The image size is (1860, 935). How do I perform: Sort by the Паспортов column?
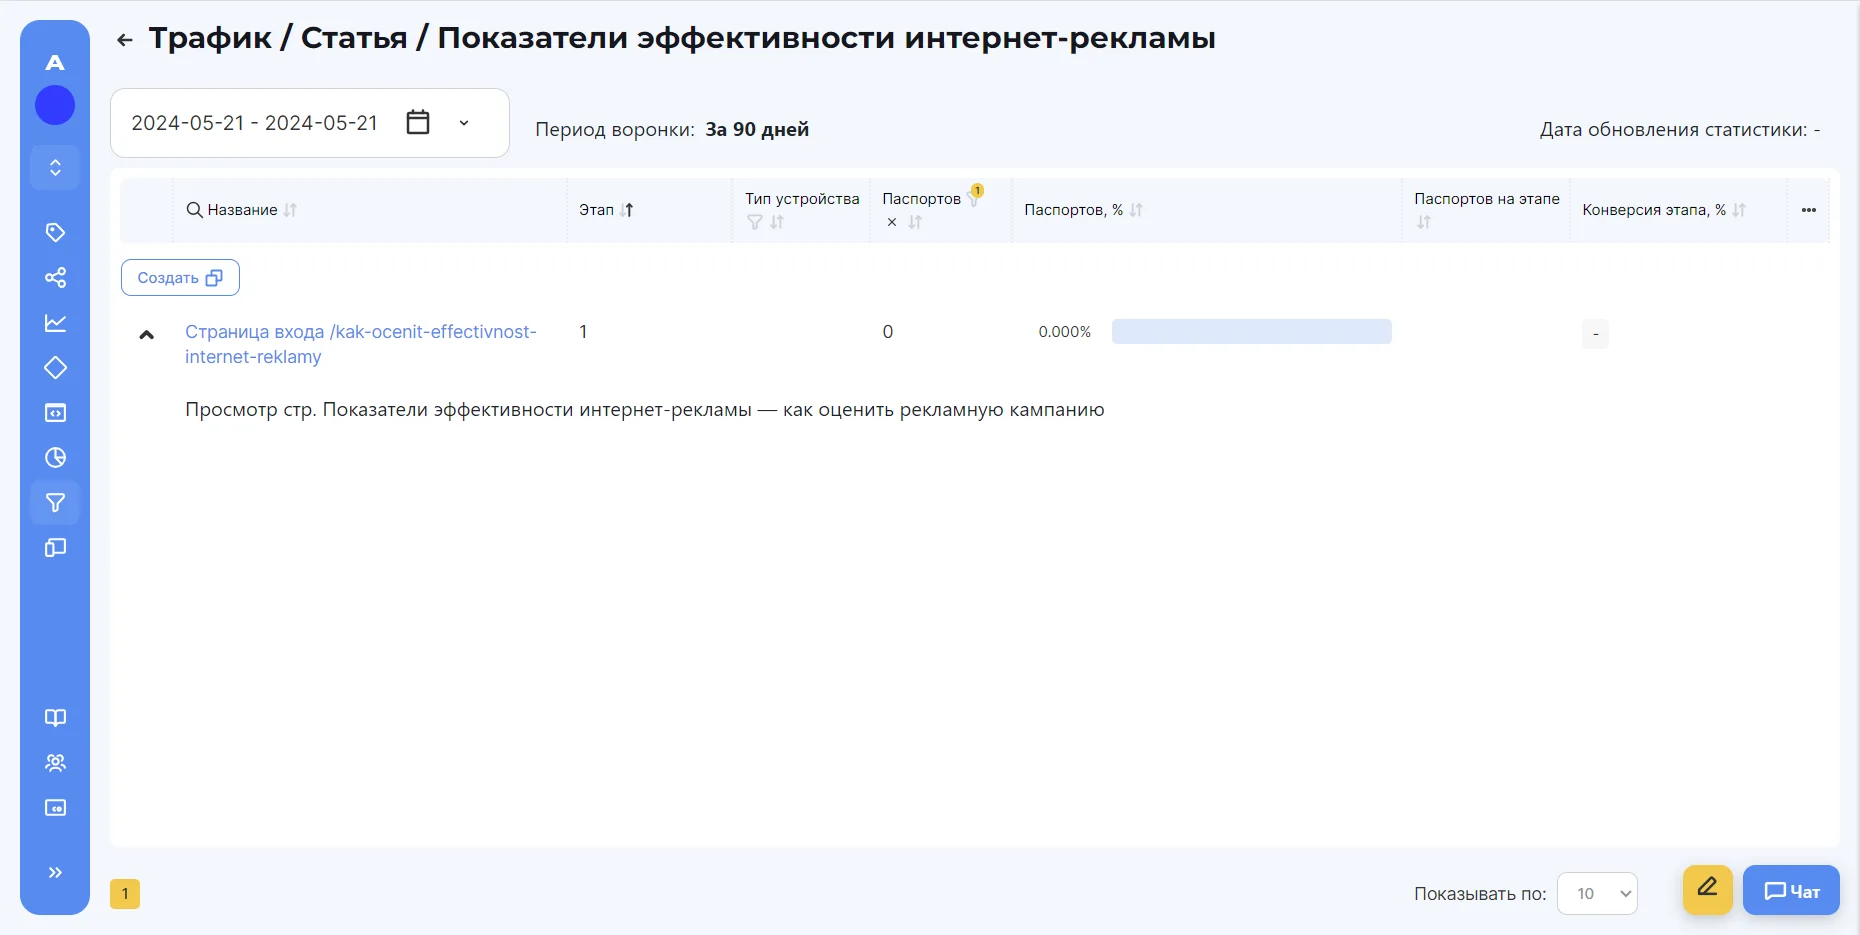(x=915, y=222)
